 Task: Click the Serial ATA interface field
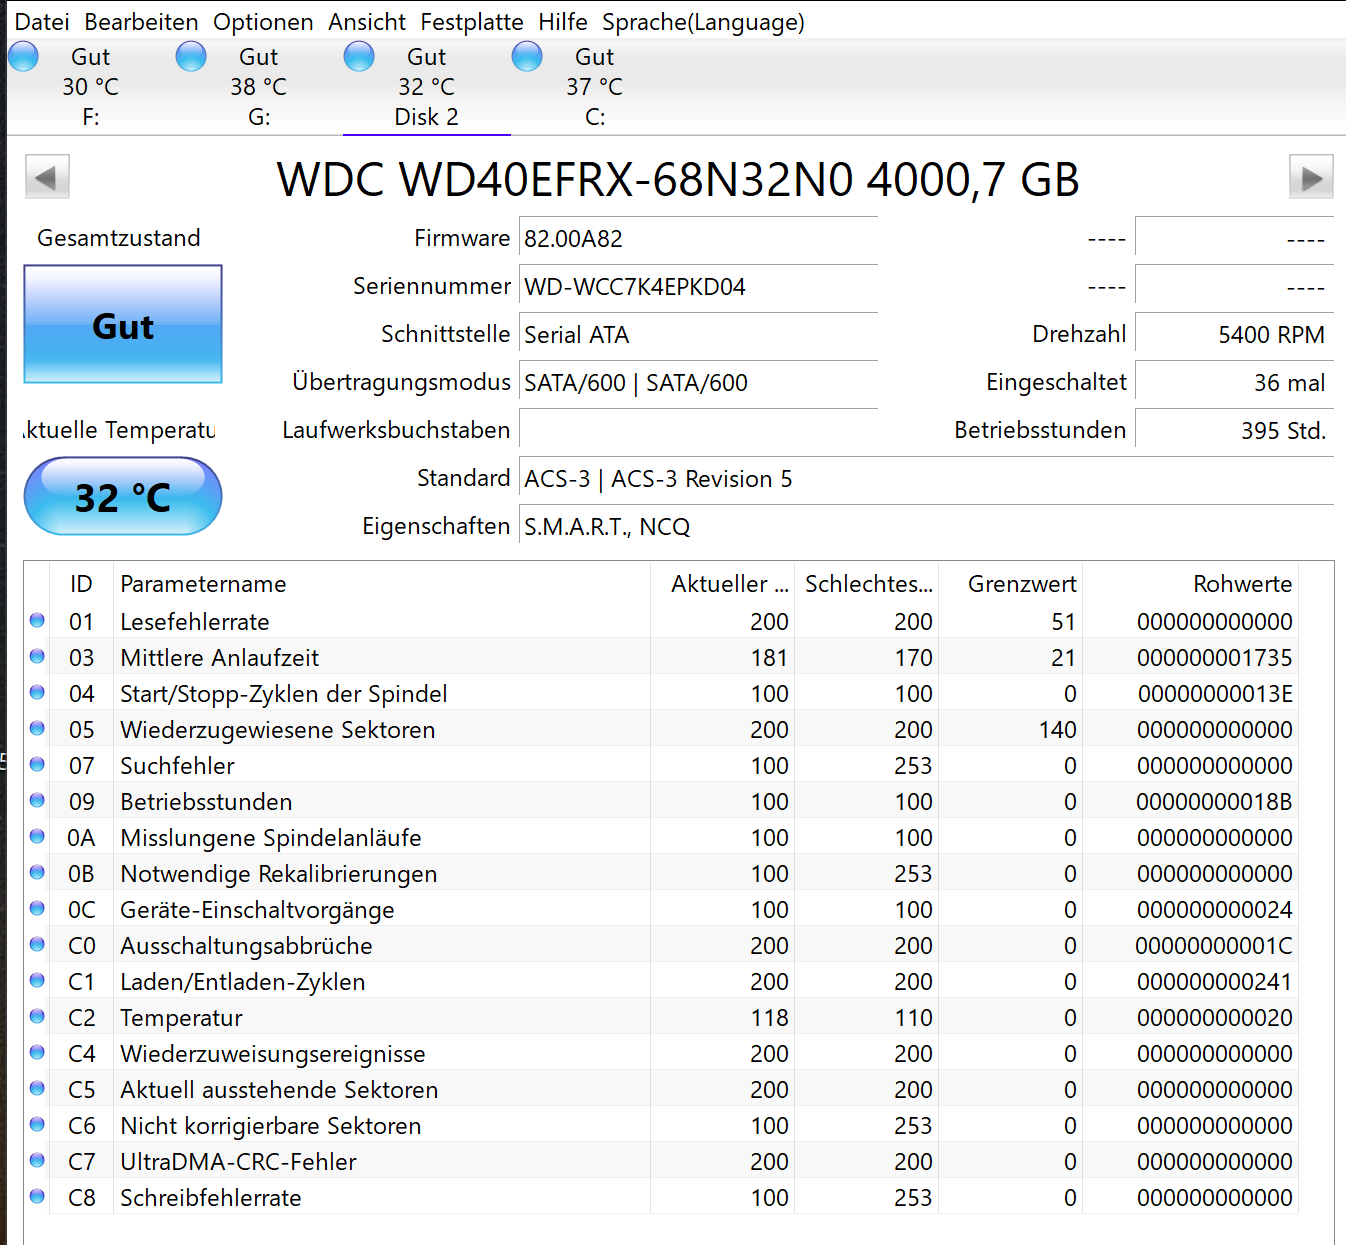(x=698, y=335)
